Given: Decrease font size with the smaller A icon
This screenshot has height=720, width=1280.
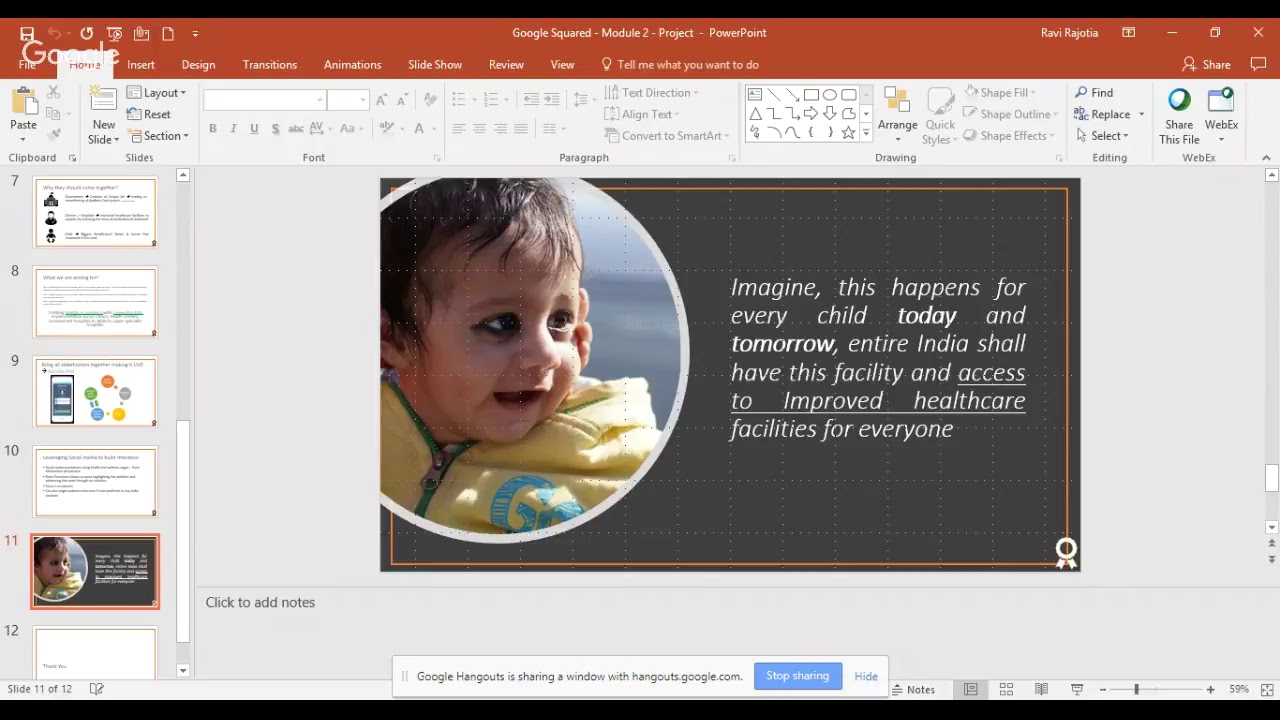Looking at the screenshot, I should click(402, 100).
